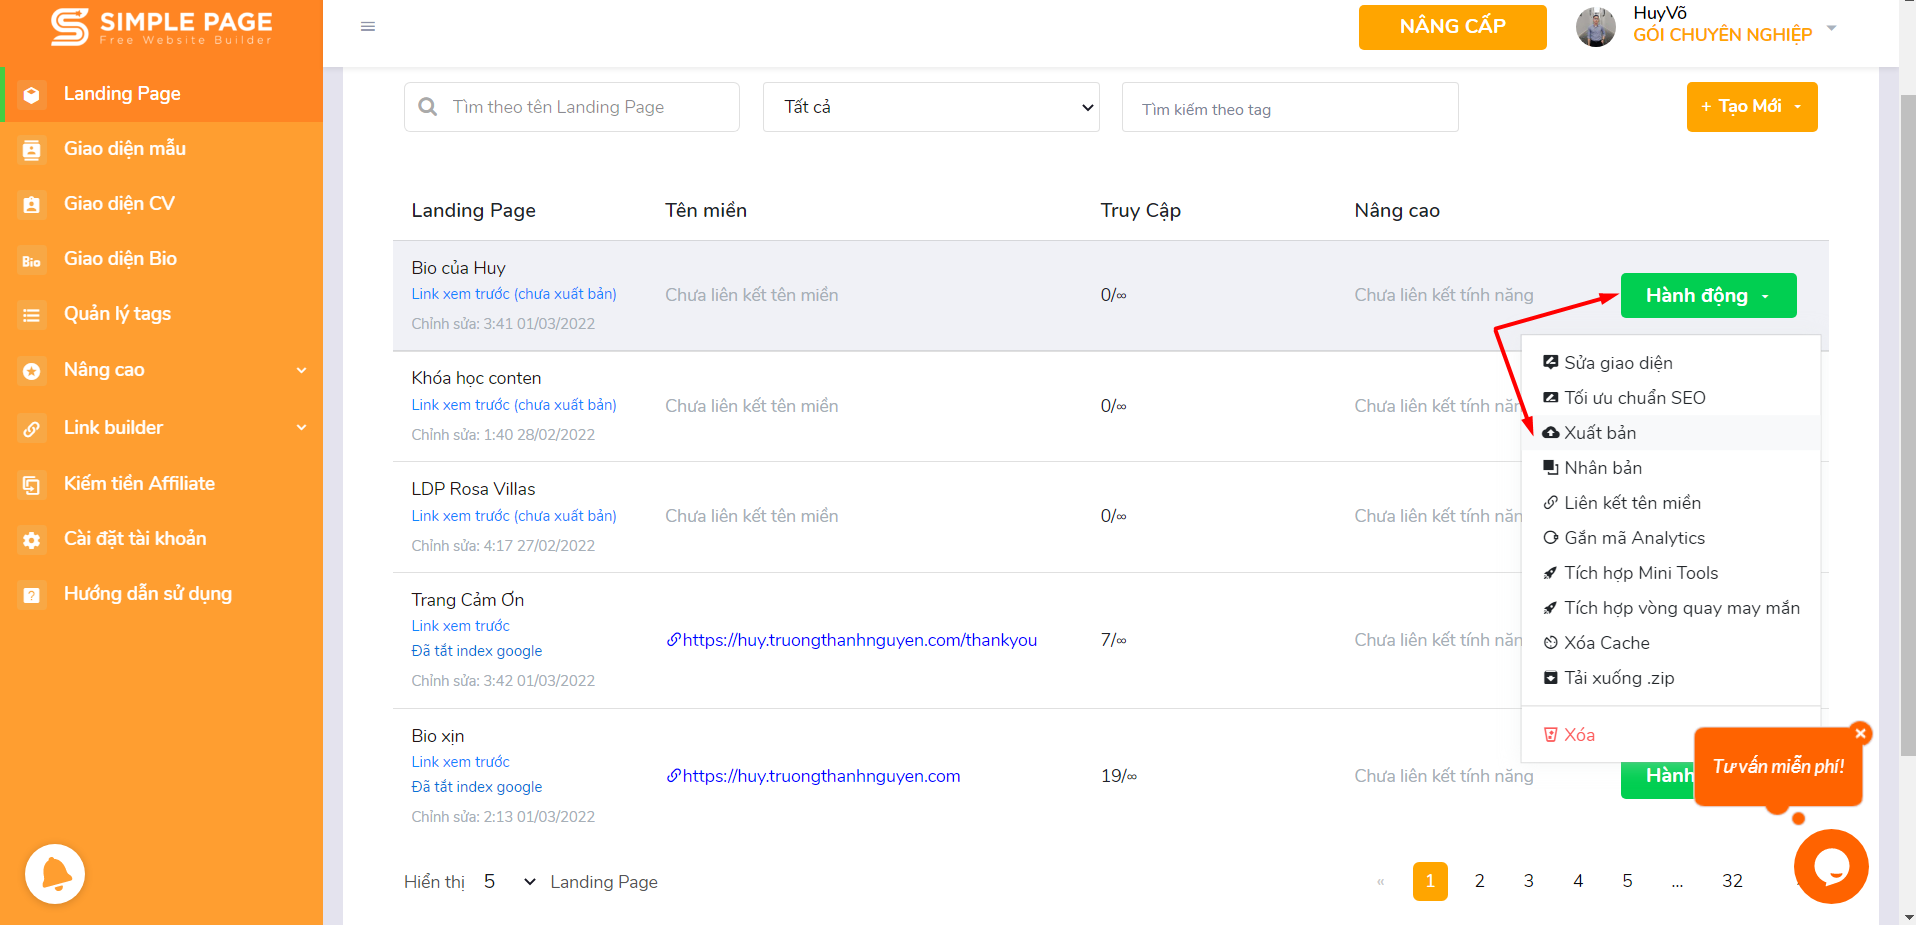Click the Giao diện Bio sidebar icon
Viewport: 1916px width, 925px height.
click(x=32, y=260)
